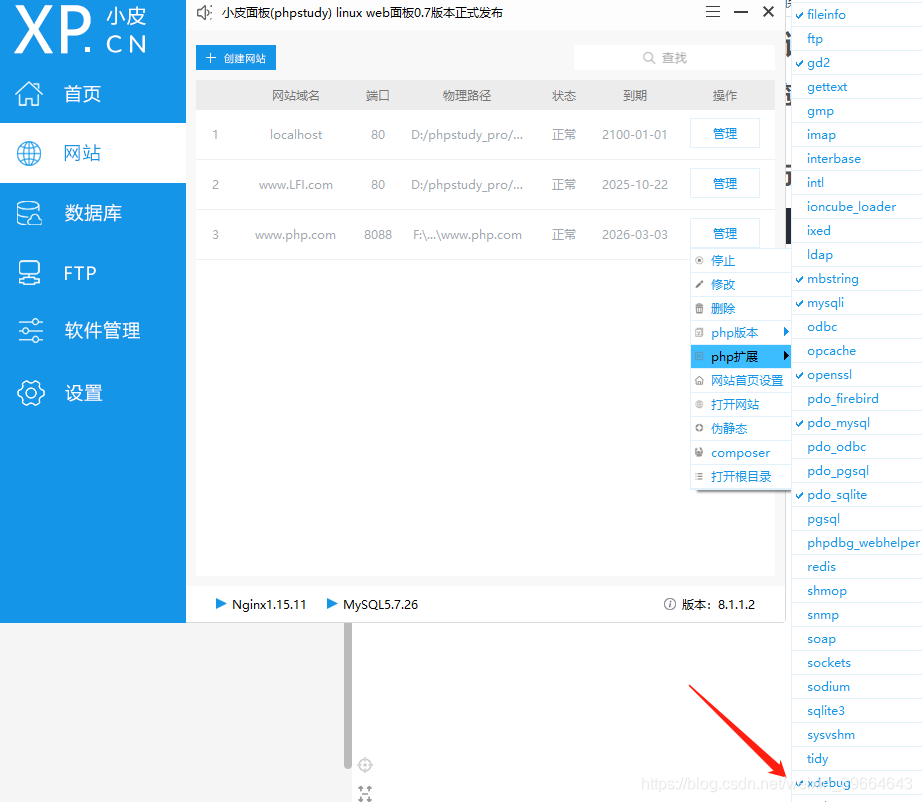The image size is (922, 802).
Task: Expand the php版本 submenu arrow
Action: click(786, 332)
